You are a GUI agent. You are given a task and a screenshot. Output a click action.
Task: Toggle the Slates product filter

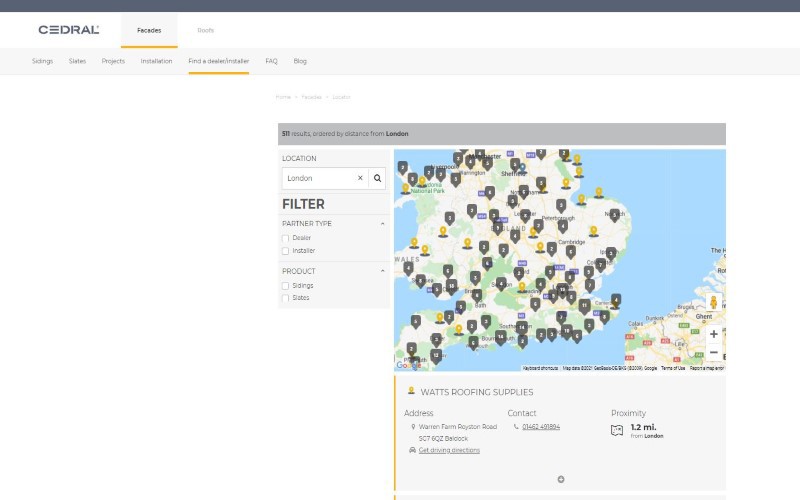pos(286,298)
